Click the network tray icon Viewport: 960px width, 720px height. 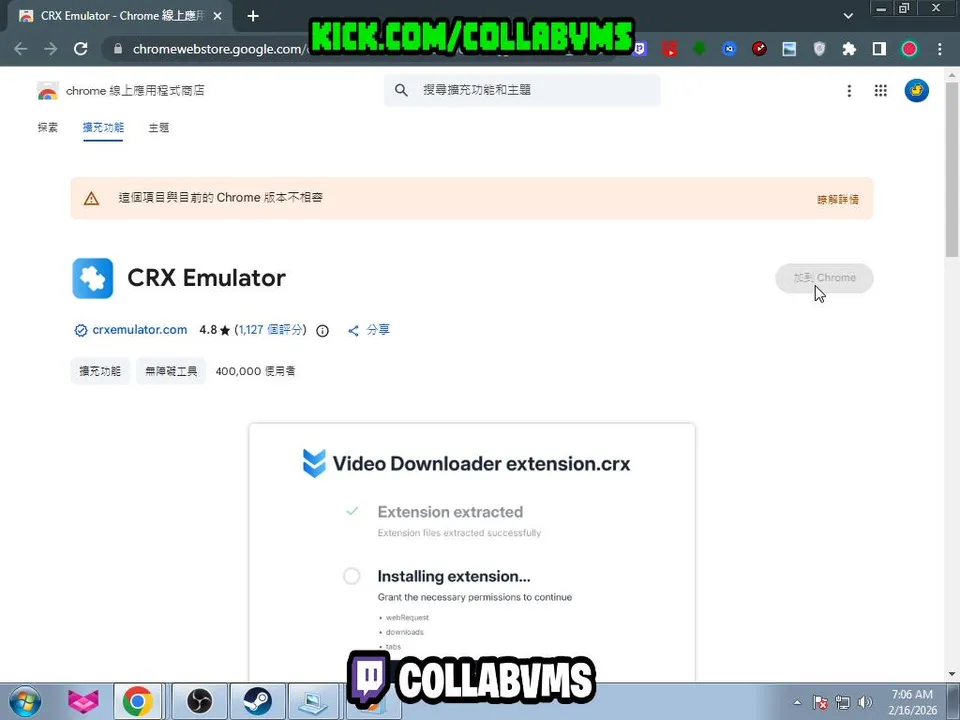point(842,702)
